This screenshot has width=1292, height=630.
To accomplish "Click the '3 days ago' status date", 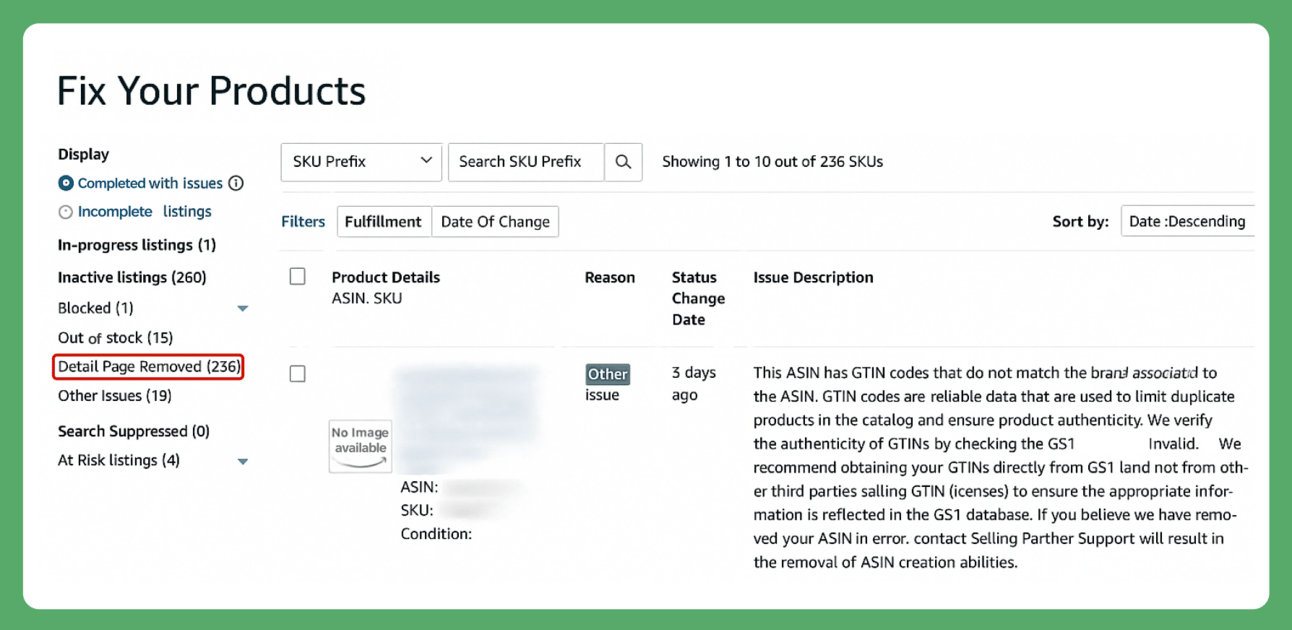I will click(x=694, y=383).
